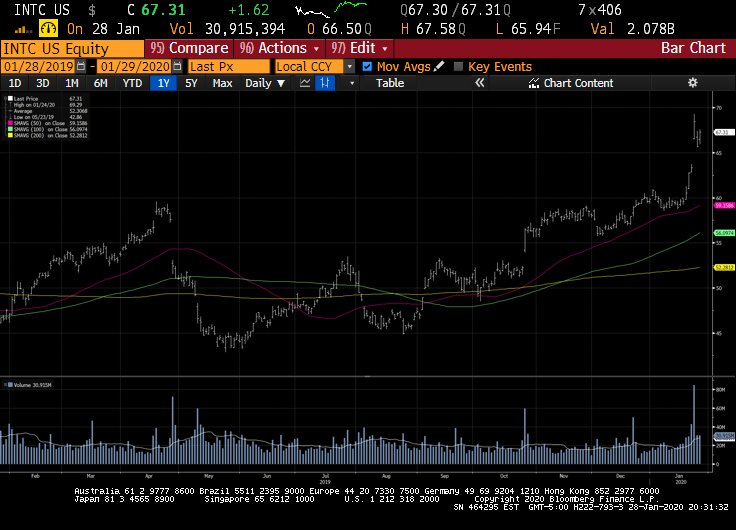The width and height of the screenshot is (736, 530).
Task: Click the Volume legend swatch in lower panel
Action: point(10,385)
